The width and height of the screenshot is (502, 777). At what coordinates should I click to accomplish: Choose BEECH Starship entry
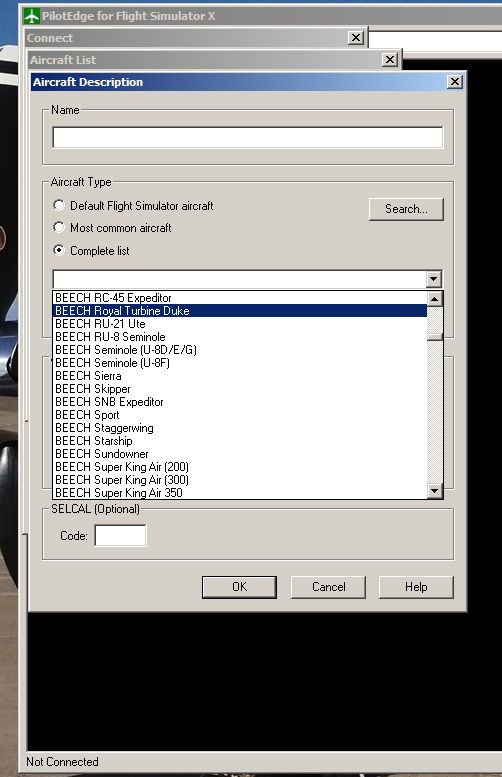tap(240, 441)
